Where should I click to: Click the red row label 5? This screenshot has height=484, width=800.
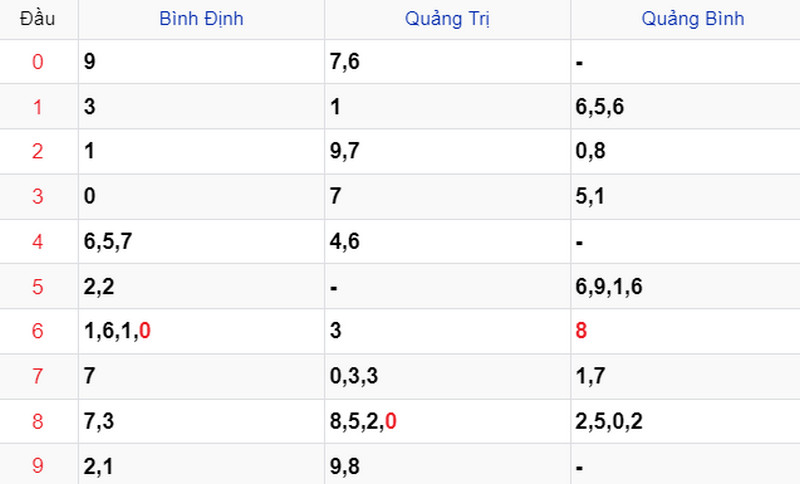tap(38, 287)
